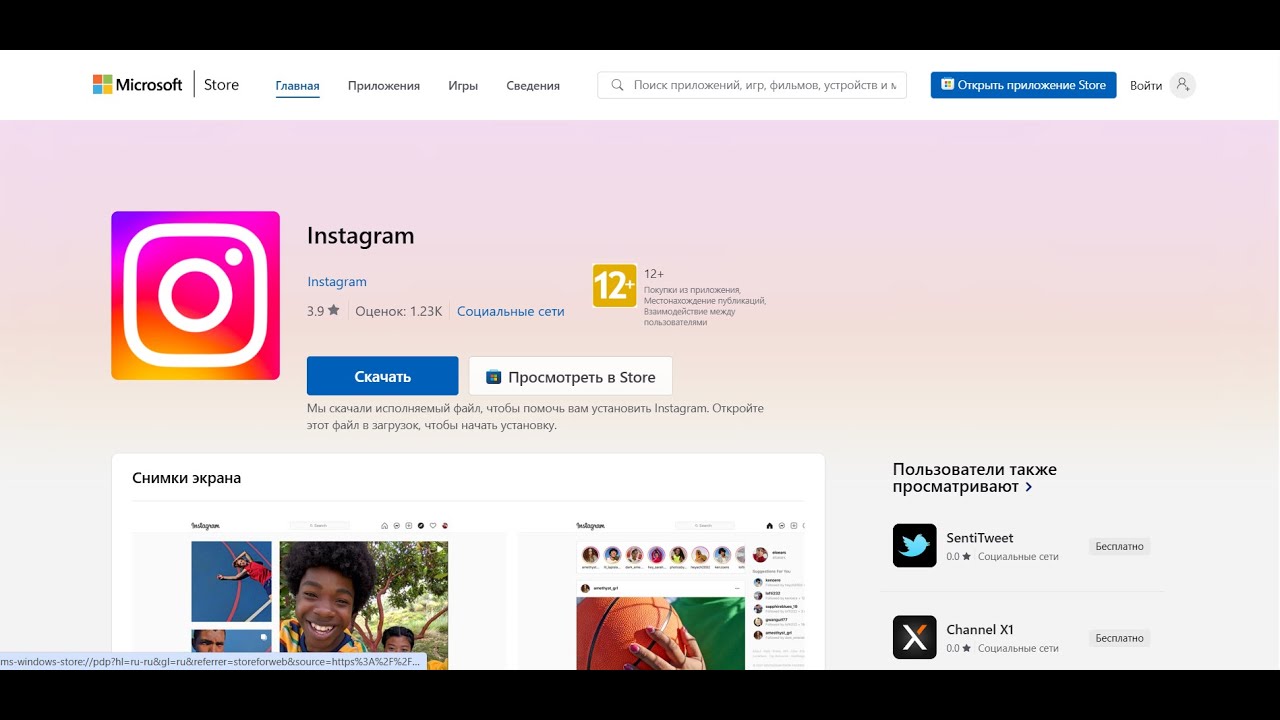This screenshot has height=720, width=1280.
Task: Click the 3.9 star rating
Action: pos(323,311)
